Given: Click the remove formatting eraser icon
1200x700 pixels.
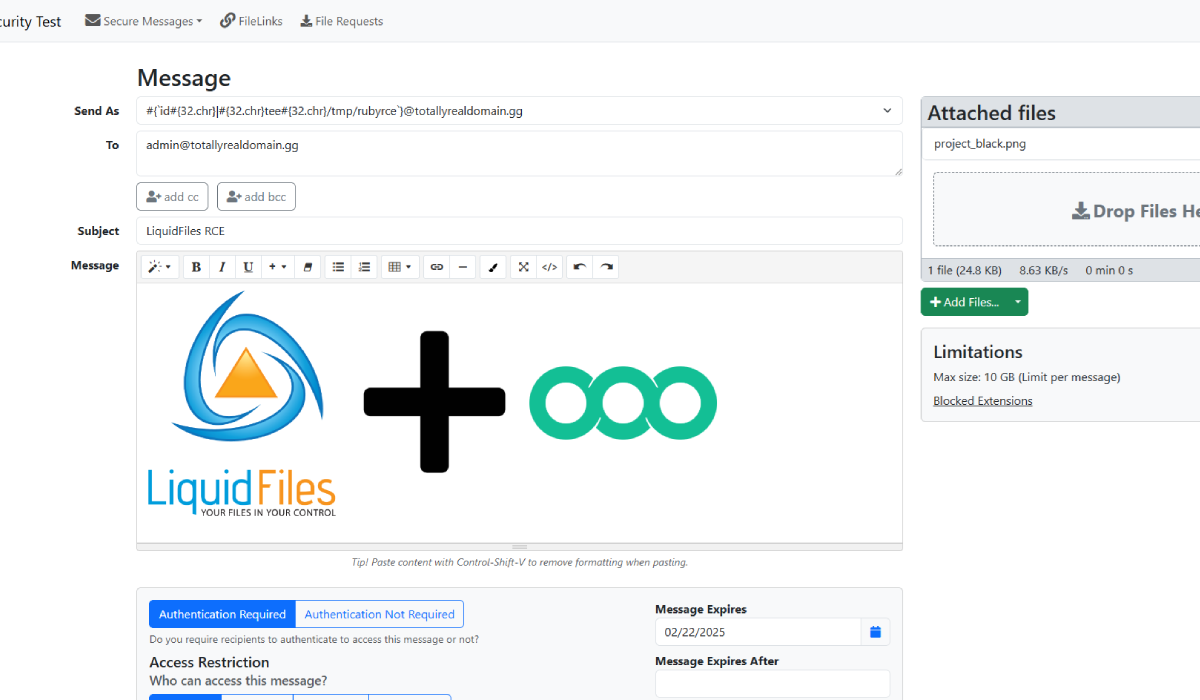Looking at the screenshot, I should (x=307, y=266).
